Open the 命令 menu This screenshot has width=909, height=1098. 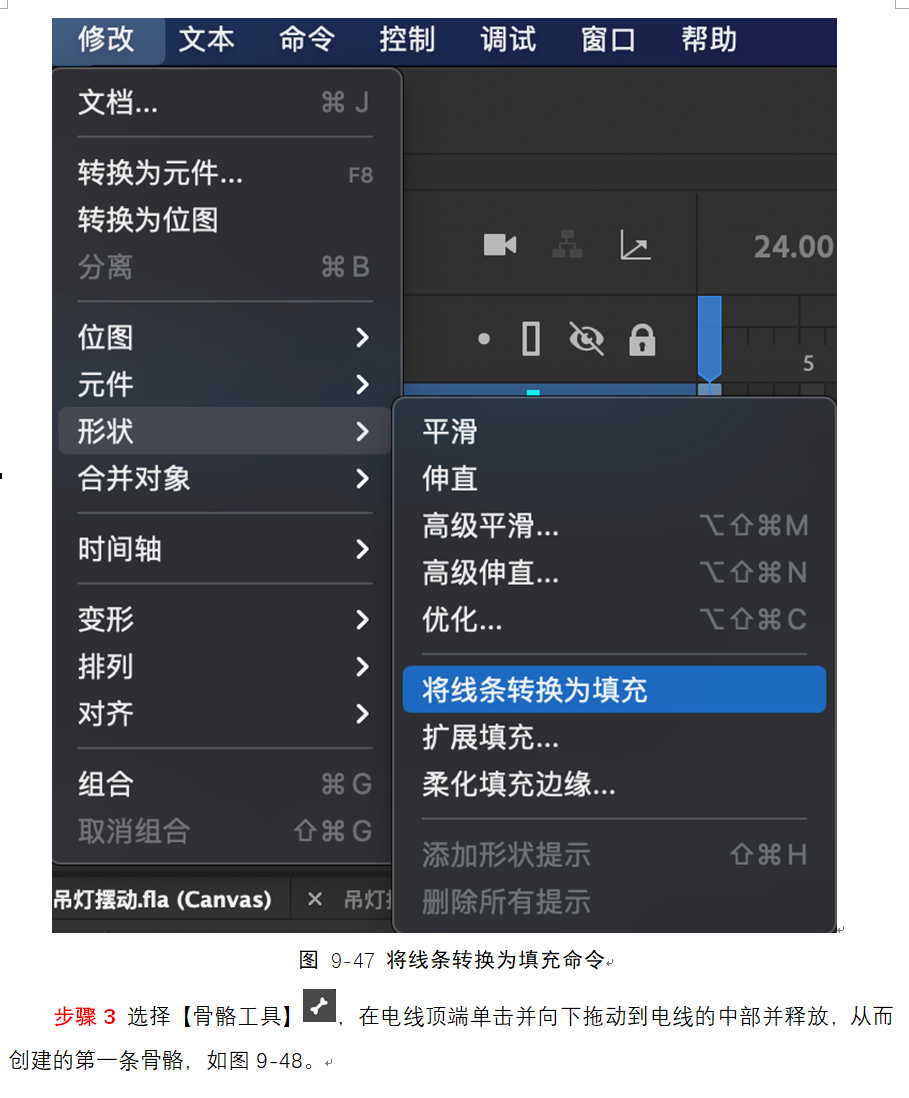pos(307,39)
